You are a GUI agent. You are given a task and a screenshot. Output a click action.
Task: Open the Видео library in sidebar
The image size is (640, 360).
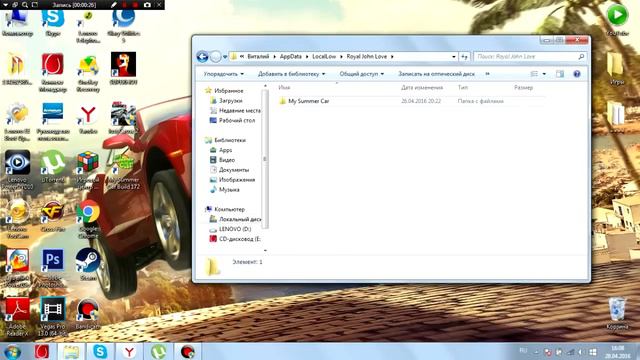(x=227, y=160)
